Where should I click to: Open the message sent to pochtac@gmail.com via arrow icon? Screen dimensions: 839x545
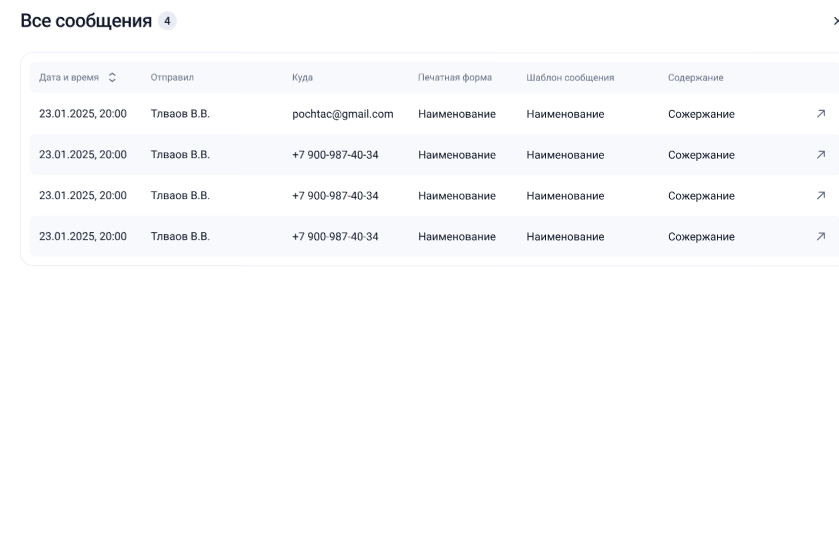[821, 113]
